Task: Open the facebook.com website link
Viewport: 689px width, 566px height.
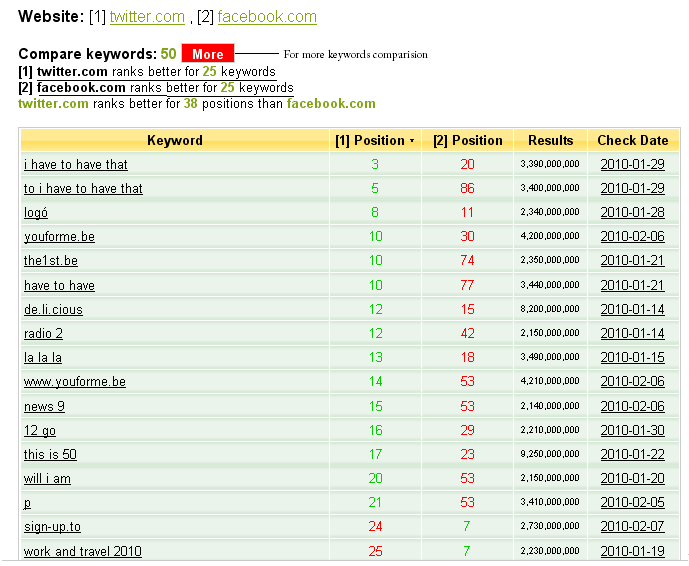Action: (x=267, y=17)
